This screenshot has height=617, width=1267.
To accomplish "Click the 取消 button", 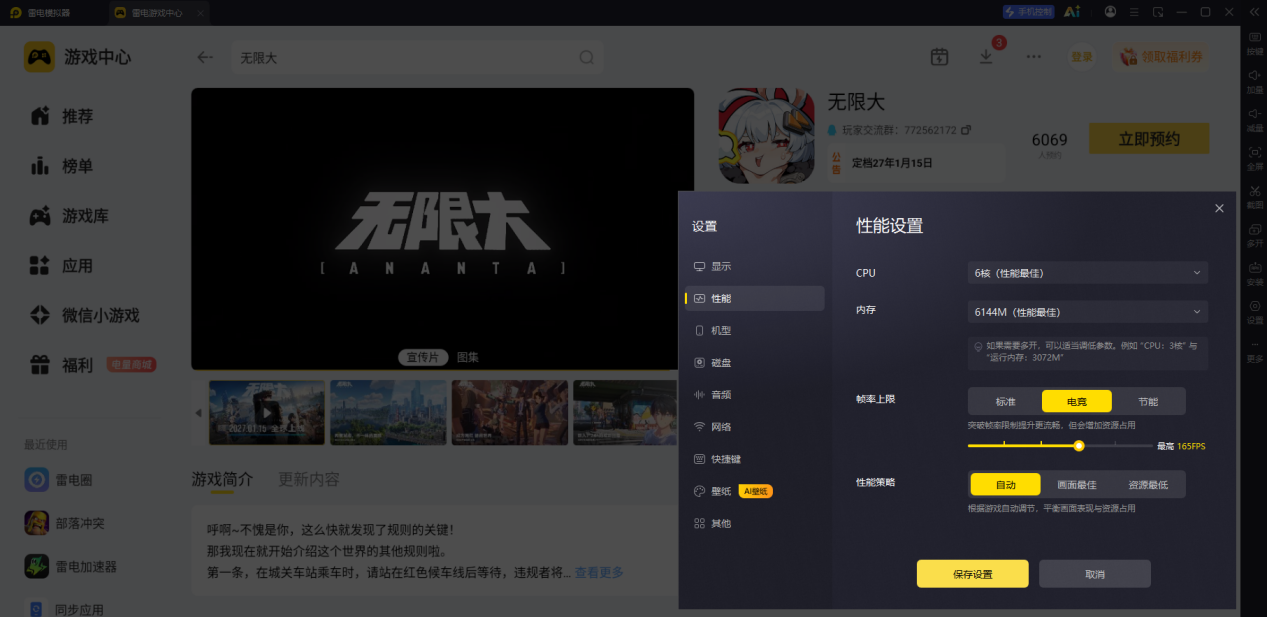I will click(x=1095, y=574).
